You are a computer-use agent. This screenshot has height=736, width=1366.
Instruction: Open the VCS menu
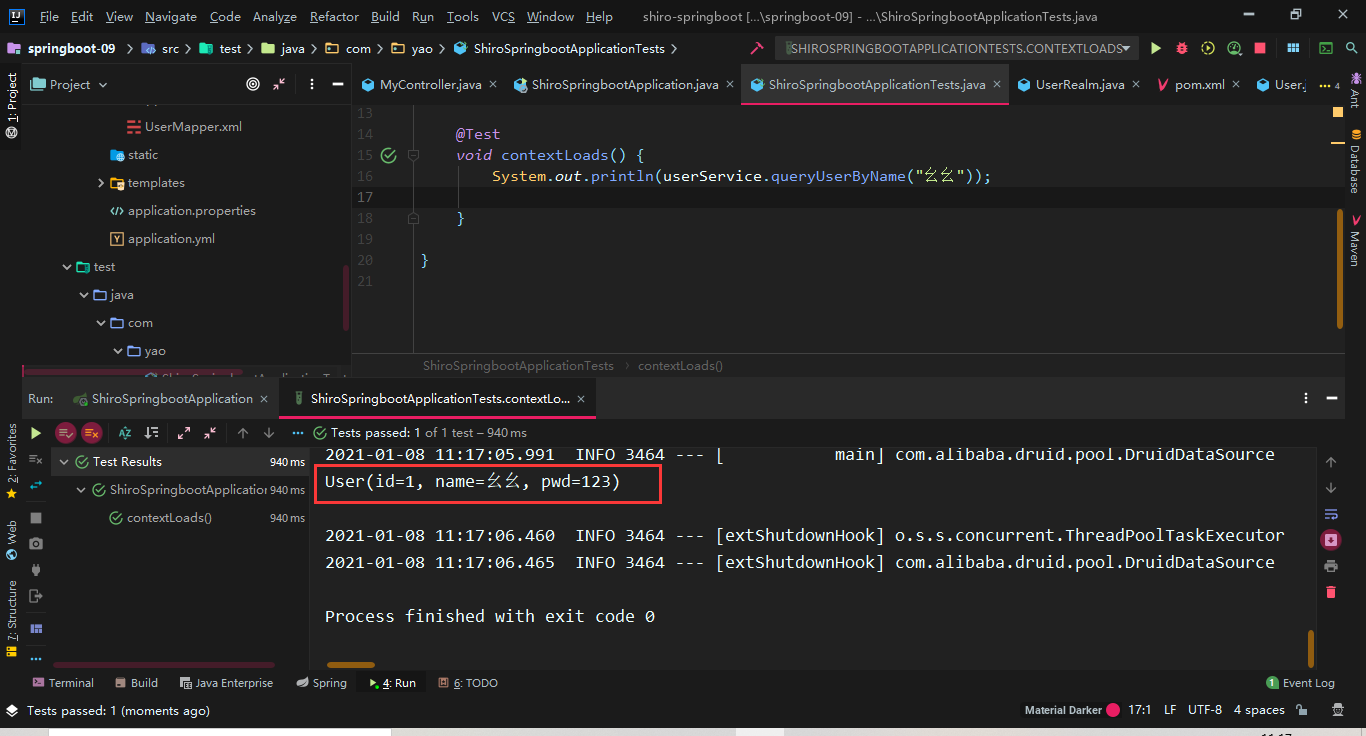504,17
